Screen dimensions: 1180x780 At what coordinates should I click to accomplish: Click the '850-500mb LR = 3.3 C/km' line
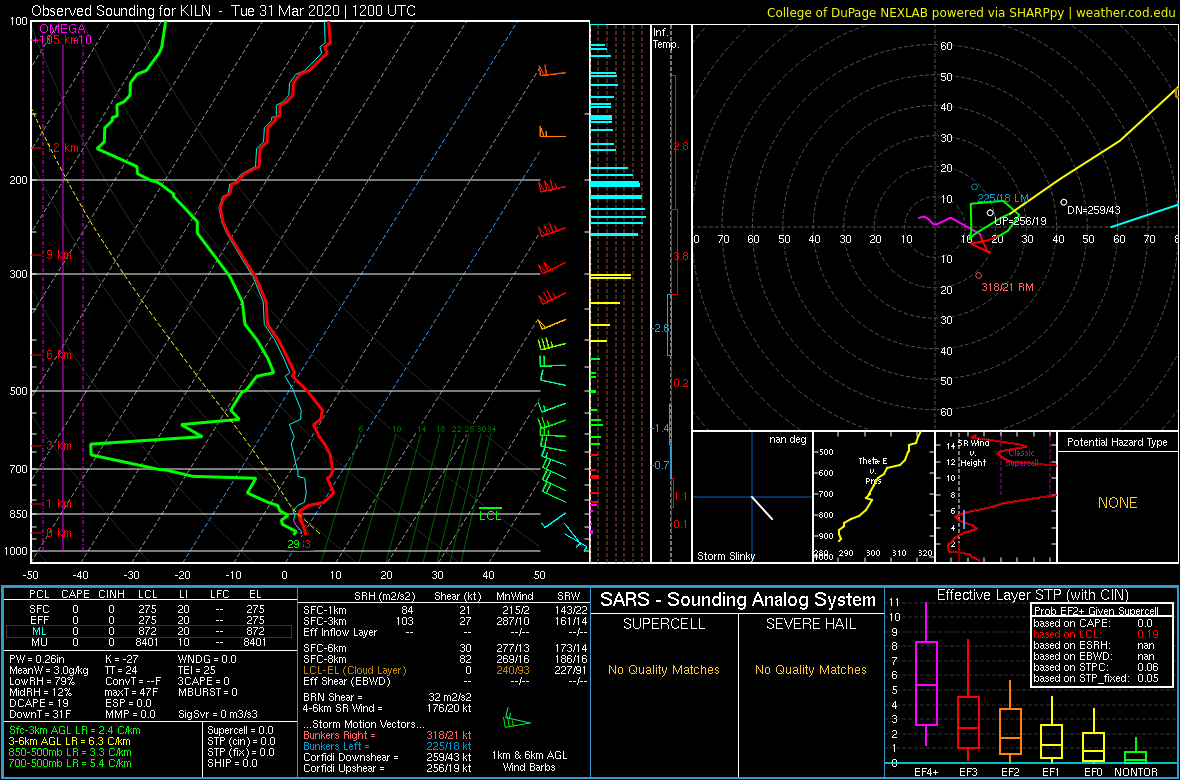[70, 751]
